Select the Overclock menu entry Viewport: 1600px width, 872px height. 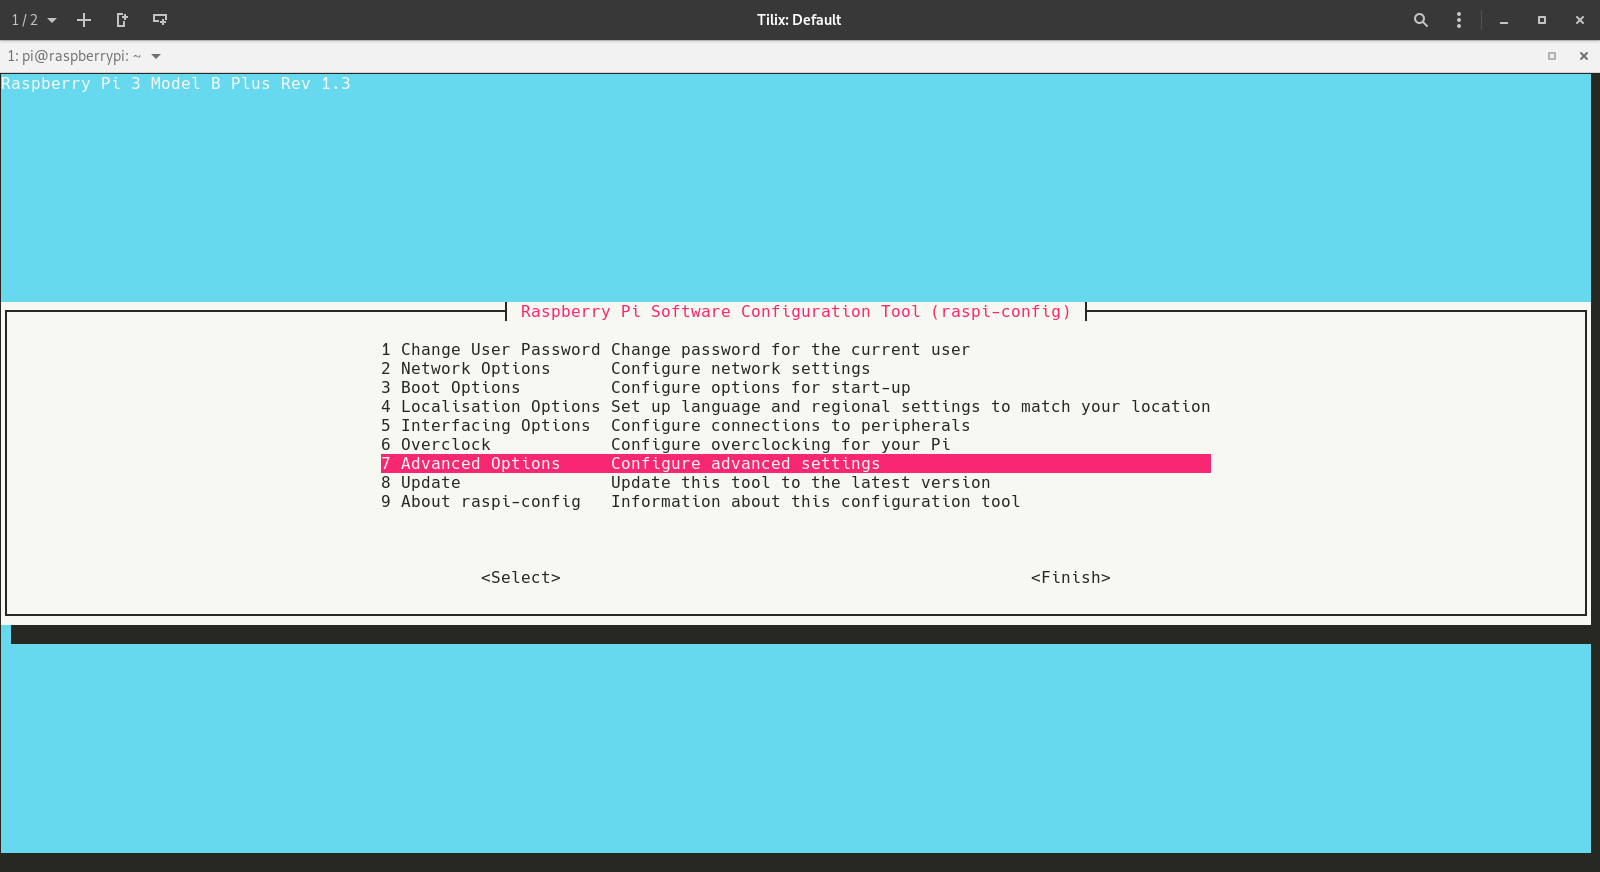(445, 445)
